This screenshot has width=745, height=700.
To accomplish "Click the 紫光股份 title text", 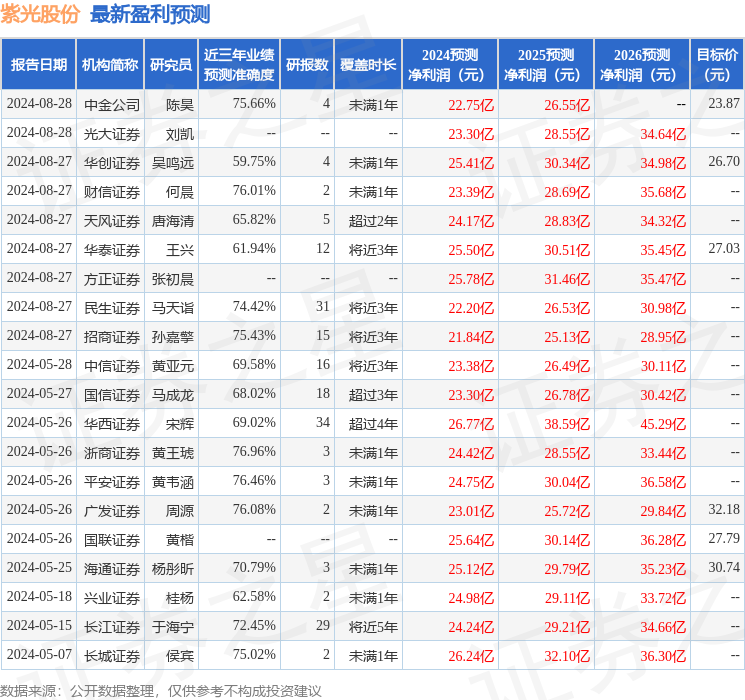I will click(40, 14).
